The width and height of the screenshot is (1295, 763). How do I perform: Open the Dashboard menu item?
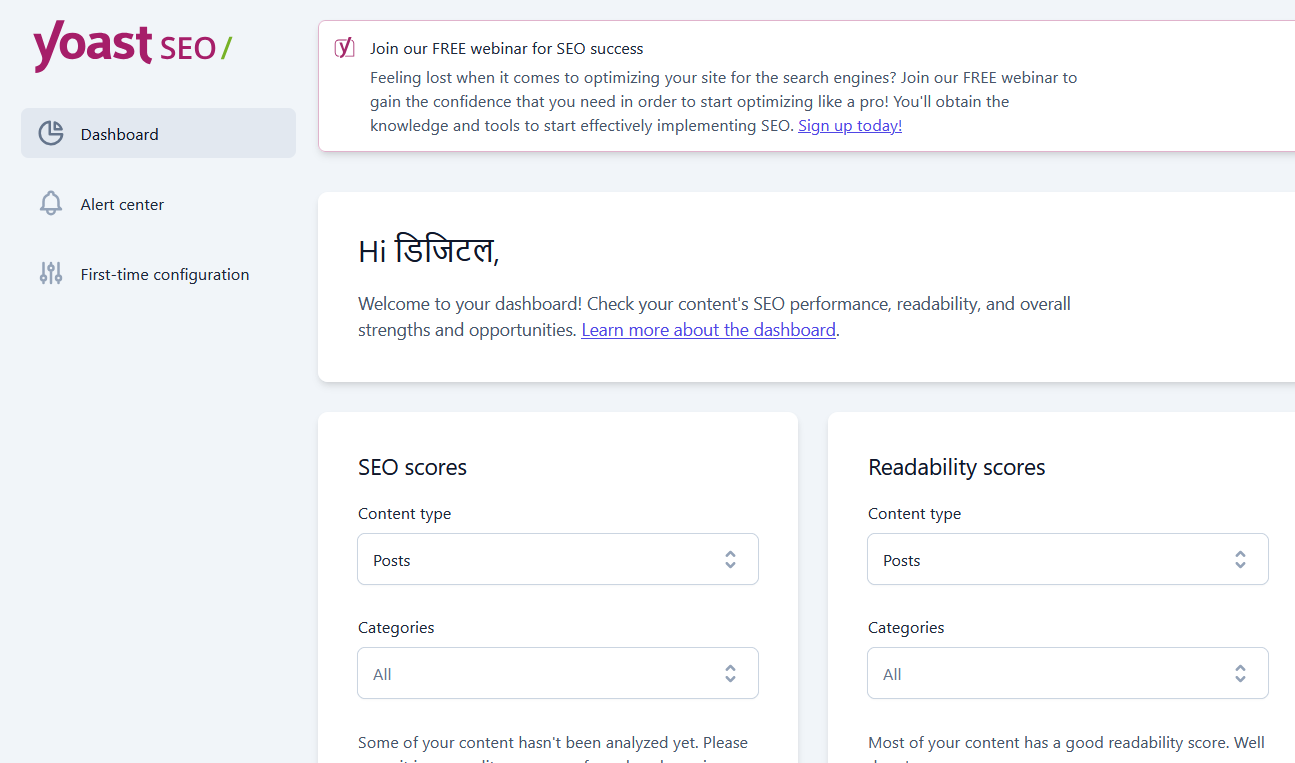click(120, 134)
